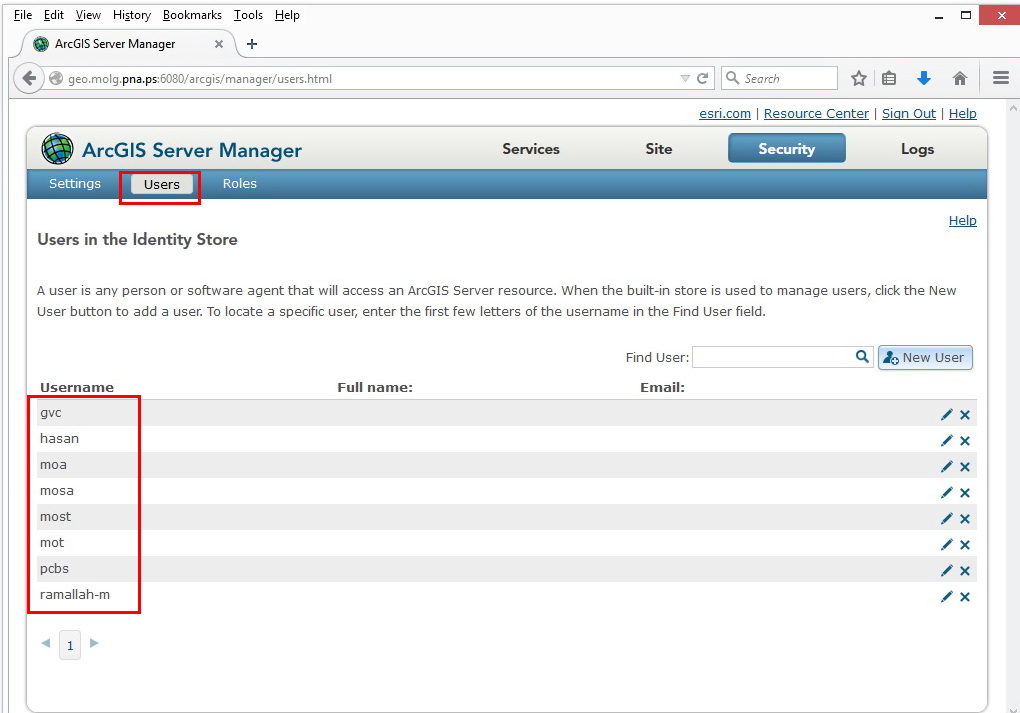1020x713 pixels.
Task: Open the Edit menu
Action: [x=53, y=15]
